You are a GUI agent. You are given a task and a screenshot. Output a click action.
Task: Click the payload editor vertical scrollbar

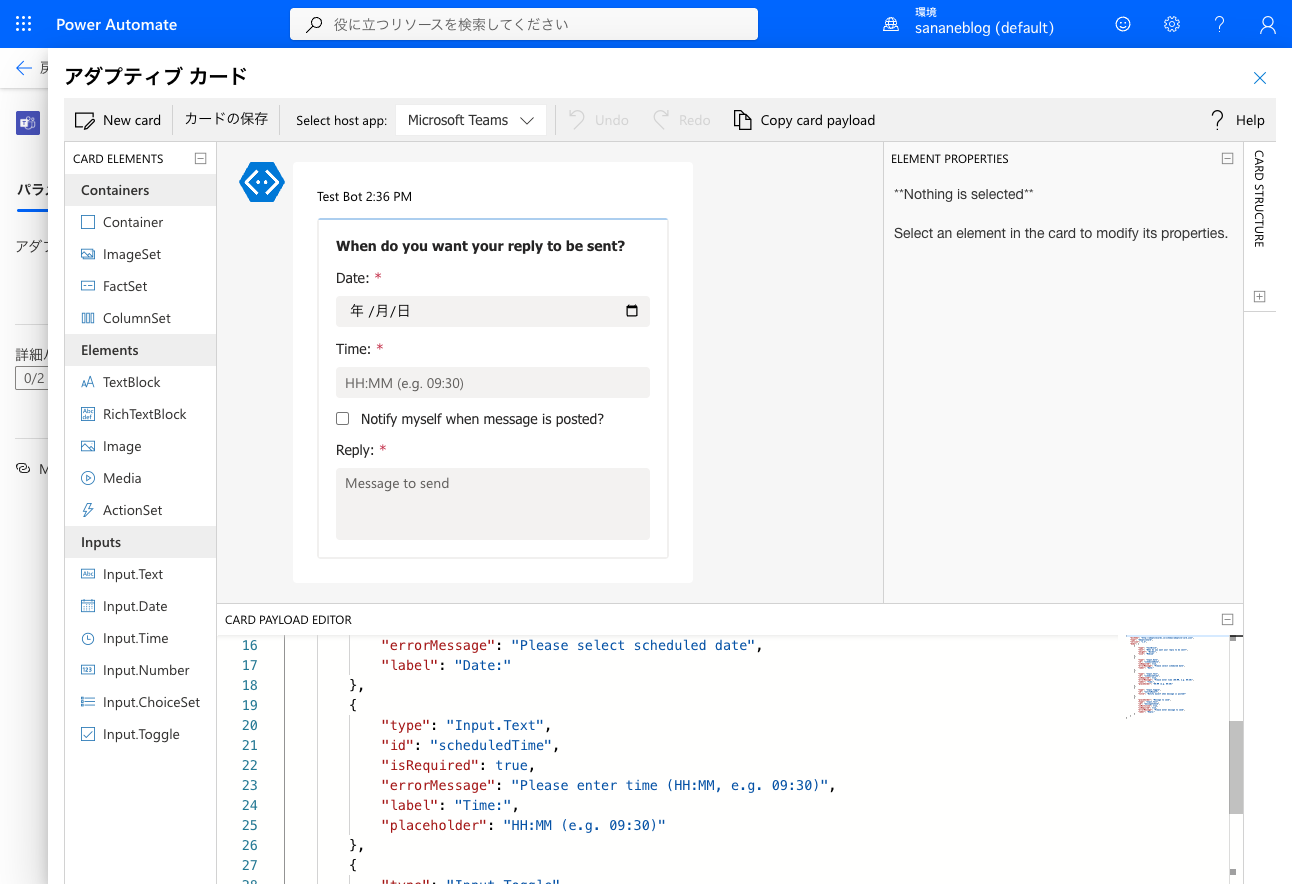coord(1236,766)
